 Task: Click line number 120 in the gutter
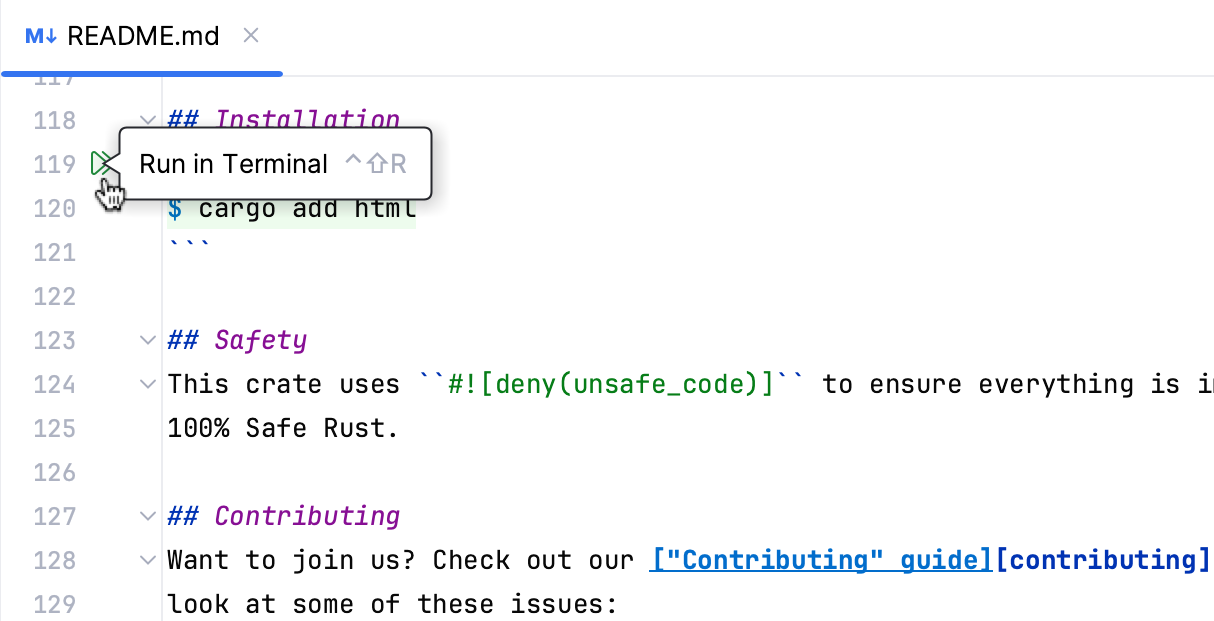pos(57,208)
